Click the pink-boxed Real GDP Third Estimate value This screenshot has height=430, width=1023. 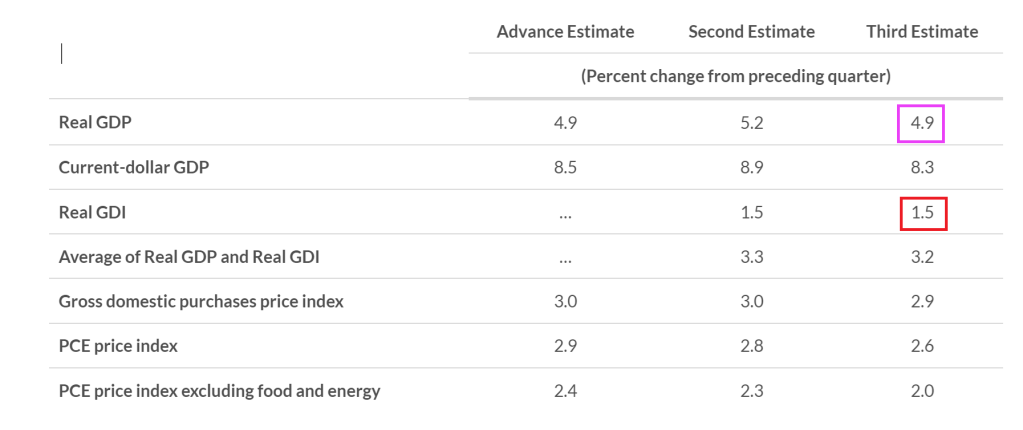click(x=921, y=123)
